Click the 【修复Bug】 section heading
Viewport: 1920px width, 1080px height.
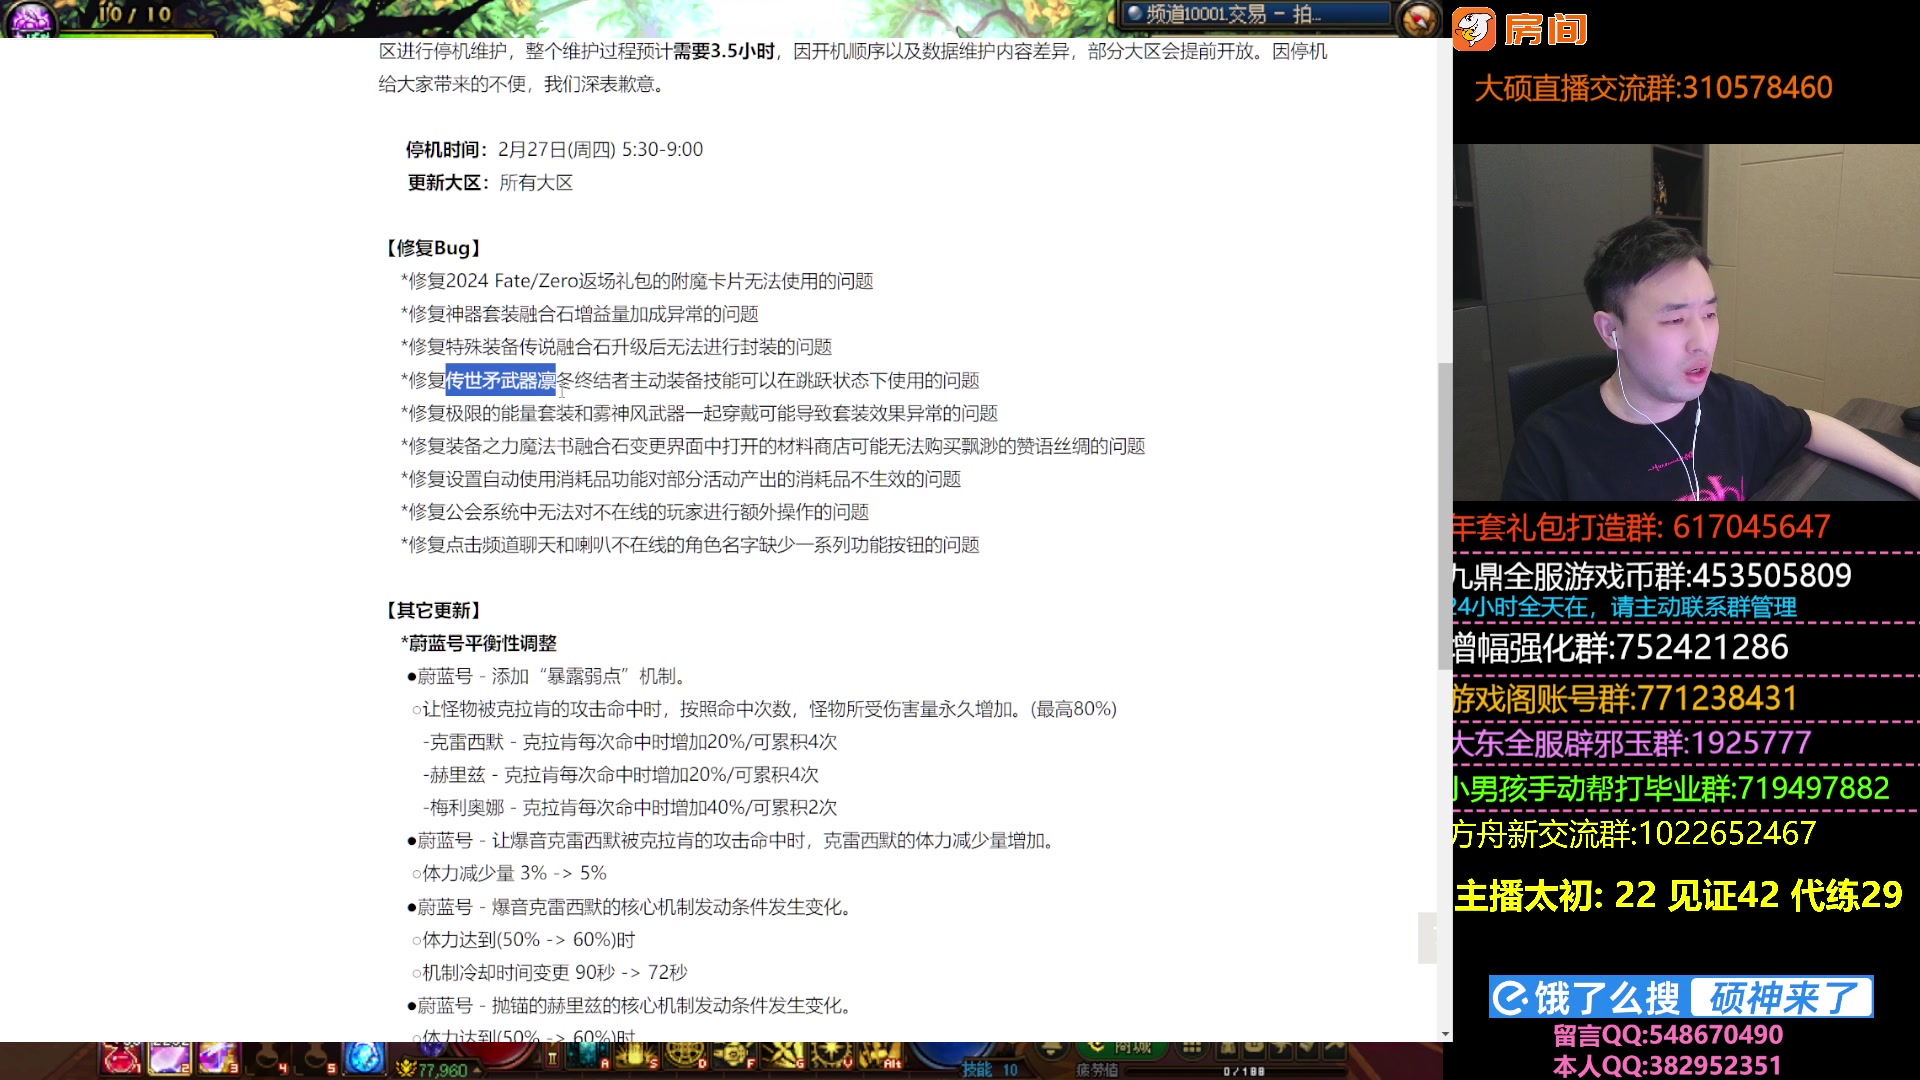[x=433, y=248]
